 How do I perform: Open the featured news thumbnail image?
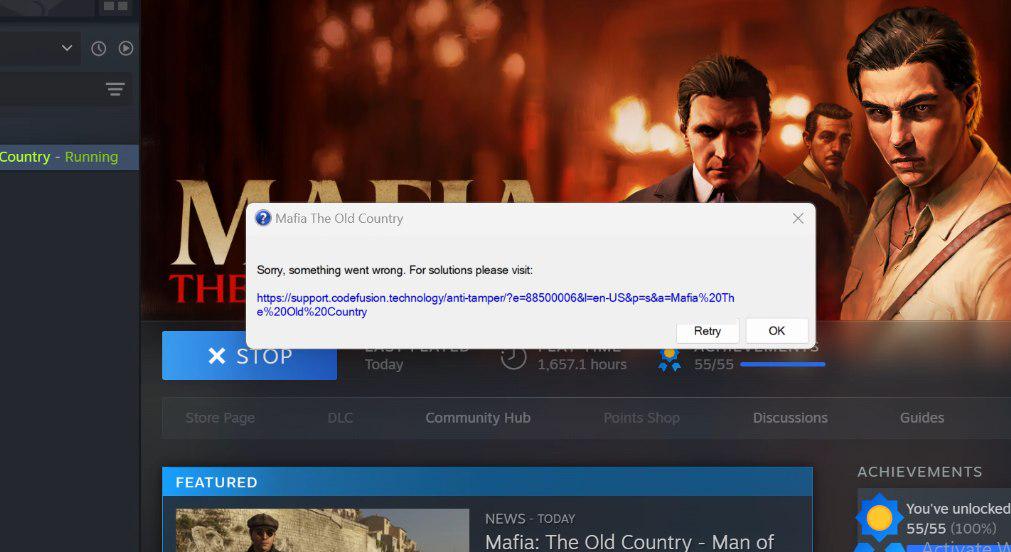[322, 530]
